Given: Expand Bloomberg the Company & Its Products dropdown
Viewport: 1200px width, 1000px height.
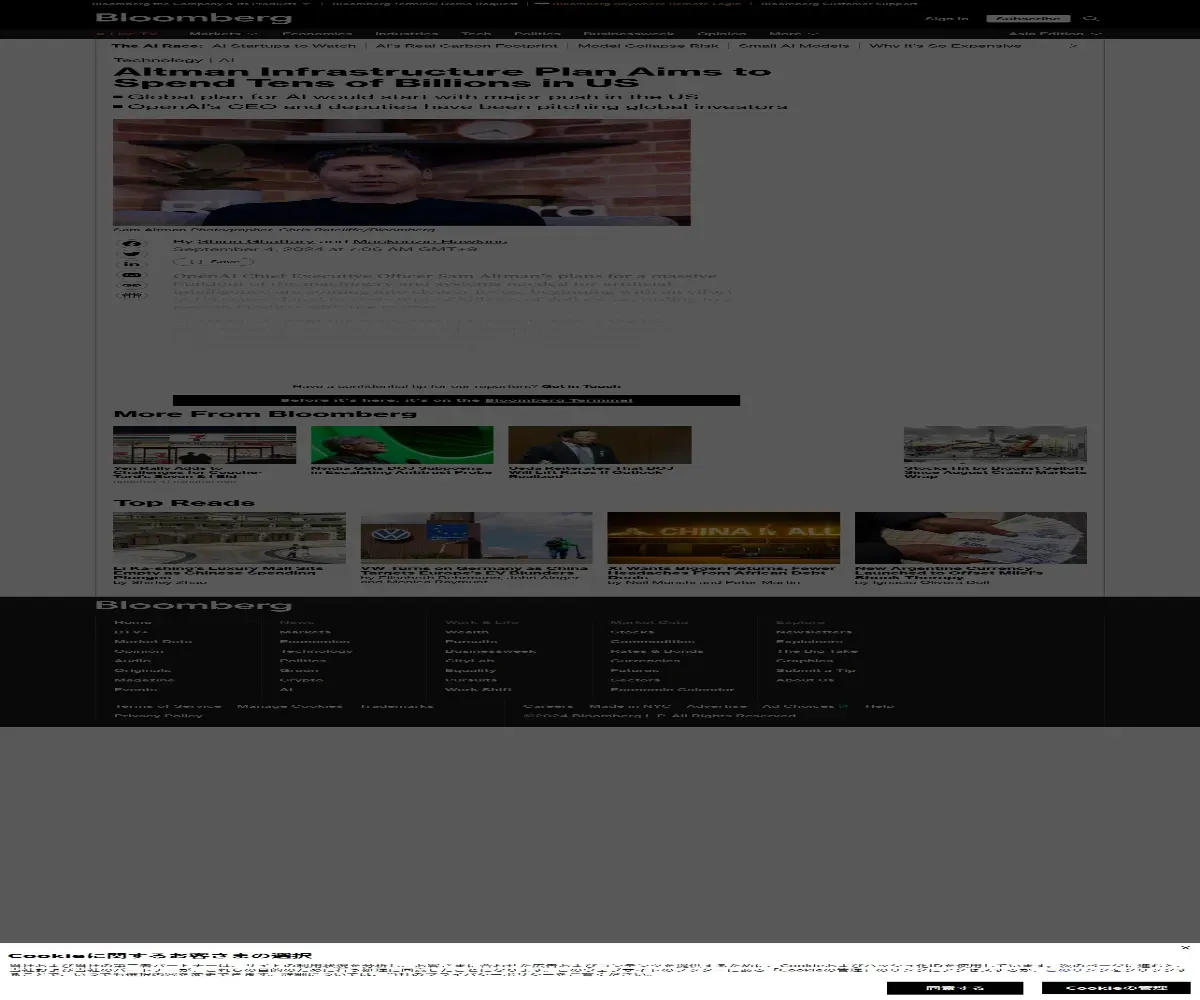Looking at the screenshot, I should [x=203, y=3].
